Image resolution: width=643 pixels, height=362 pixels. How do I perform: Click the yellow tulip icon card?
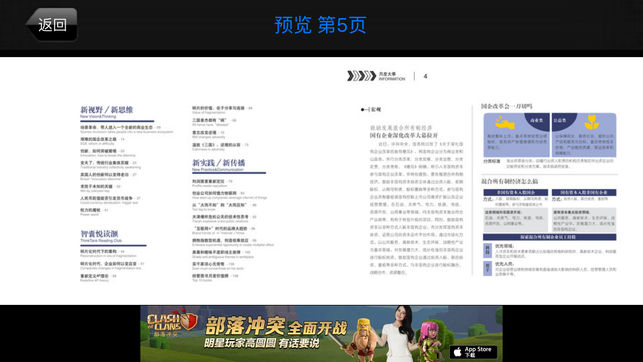(x=584, y=135)
